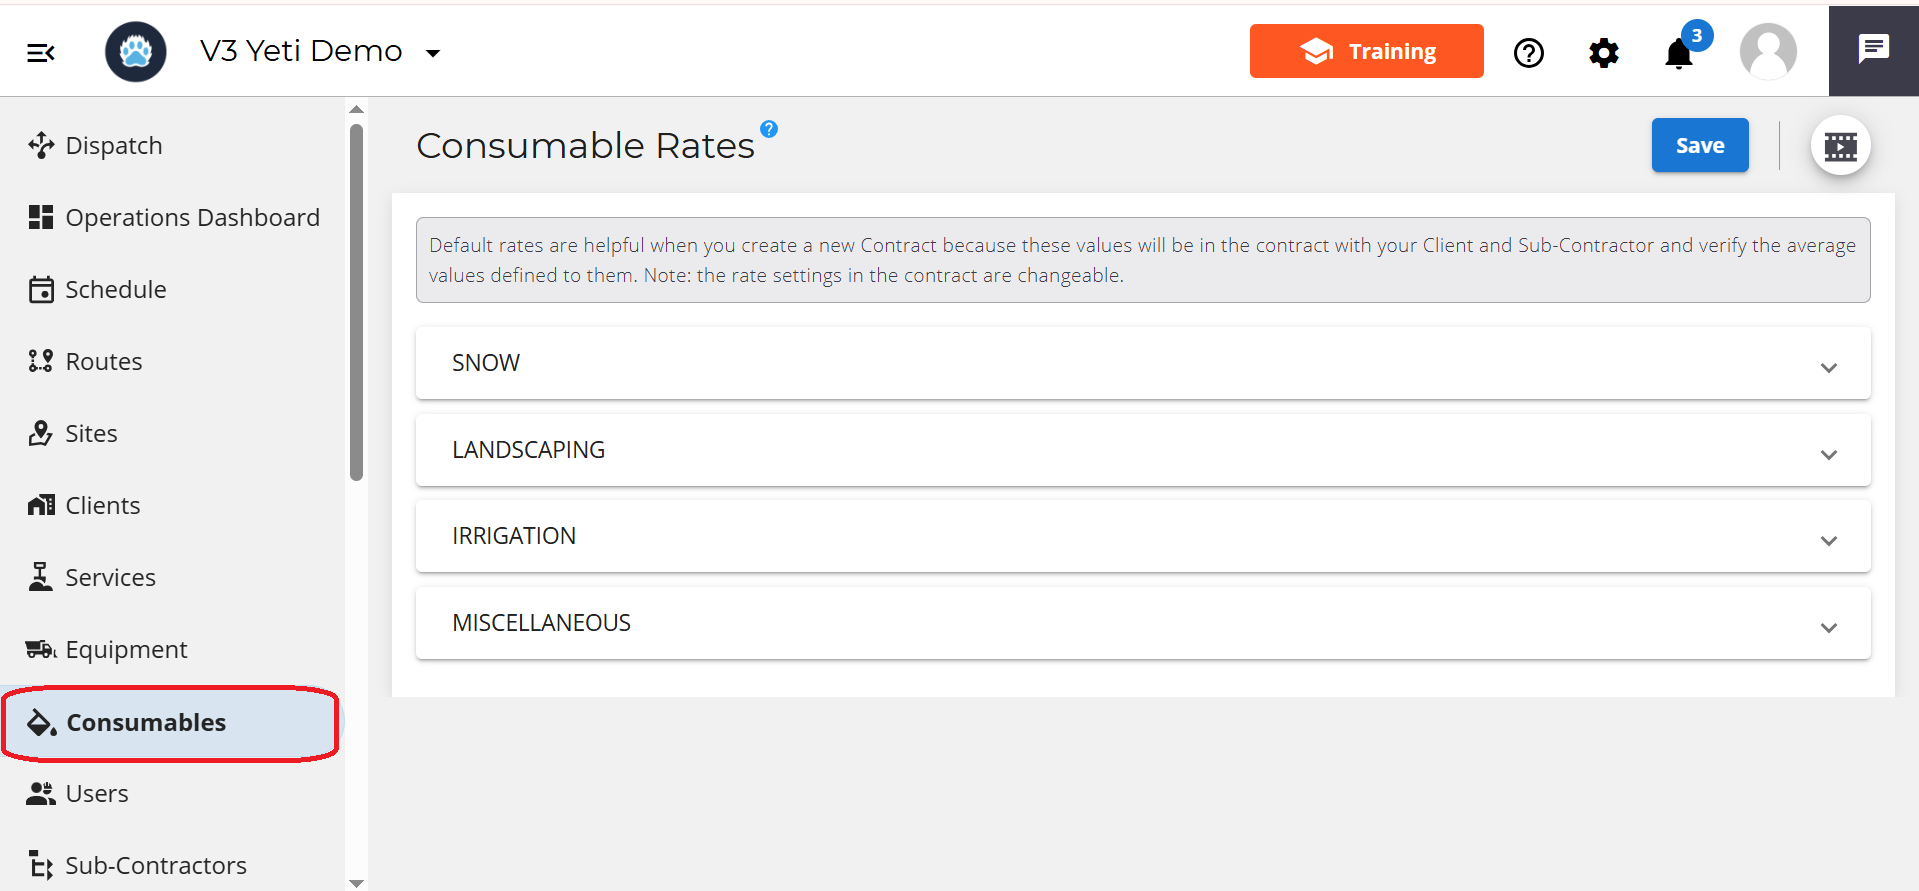The height and width of the screenshot is (891, 1919).
Task: View notifications via the bell icon
Action: tap(1679, 53)
